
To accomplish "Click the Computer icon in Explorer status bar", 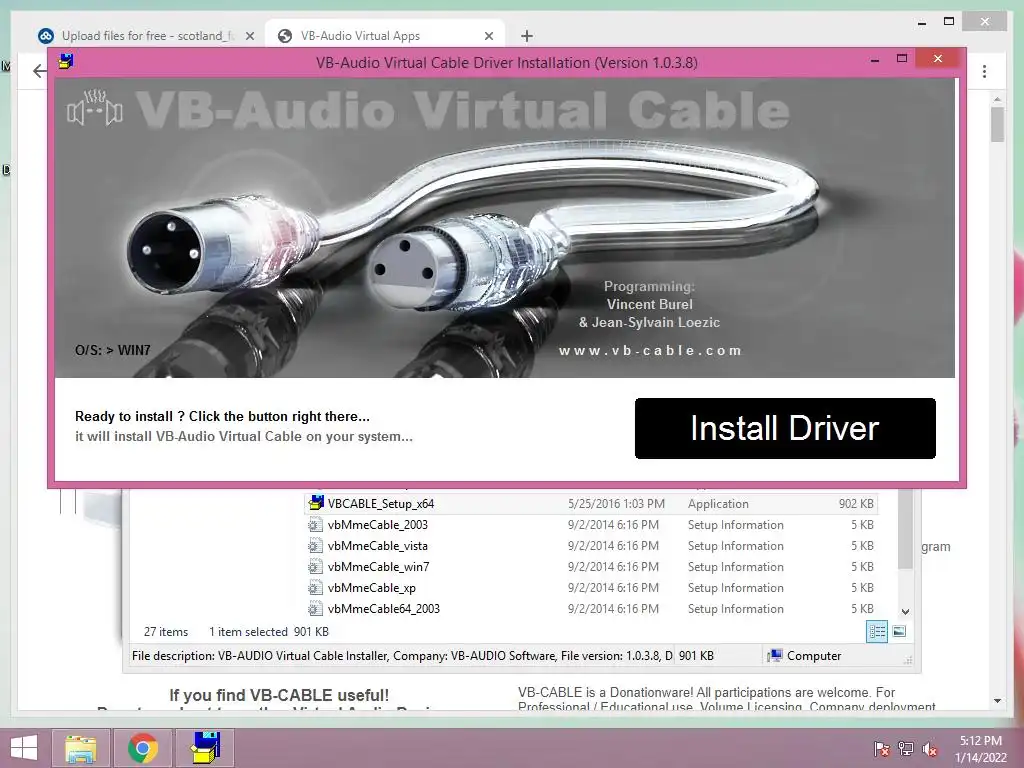I will point(775,656).
